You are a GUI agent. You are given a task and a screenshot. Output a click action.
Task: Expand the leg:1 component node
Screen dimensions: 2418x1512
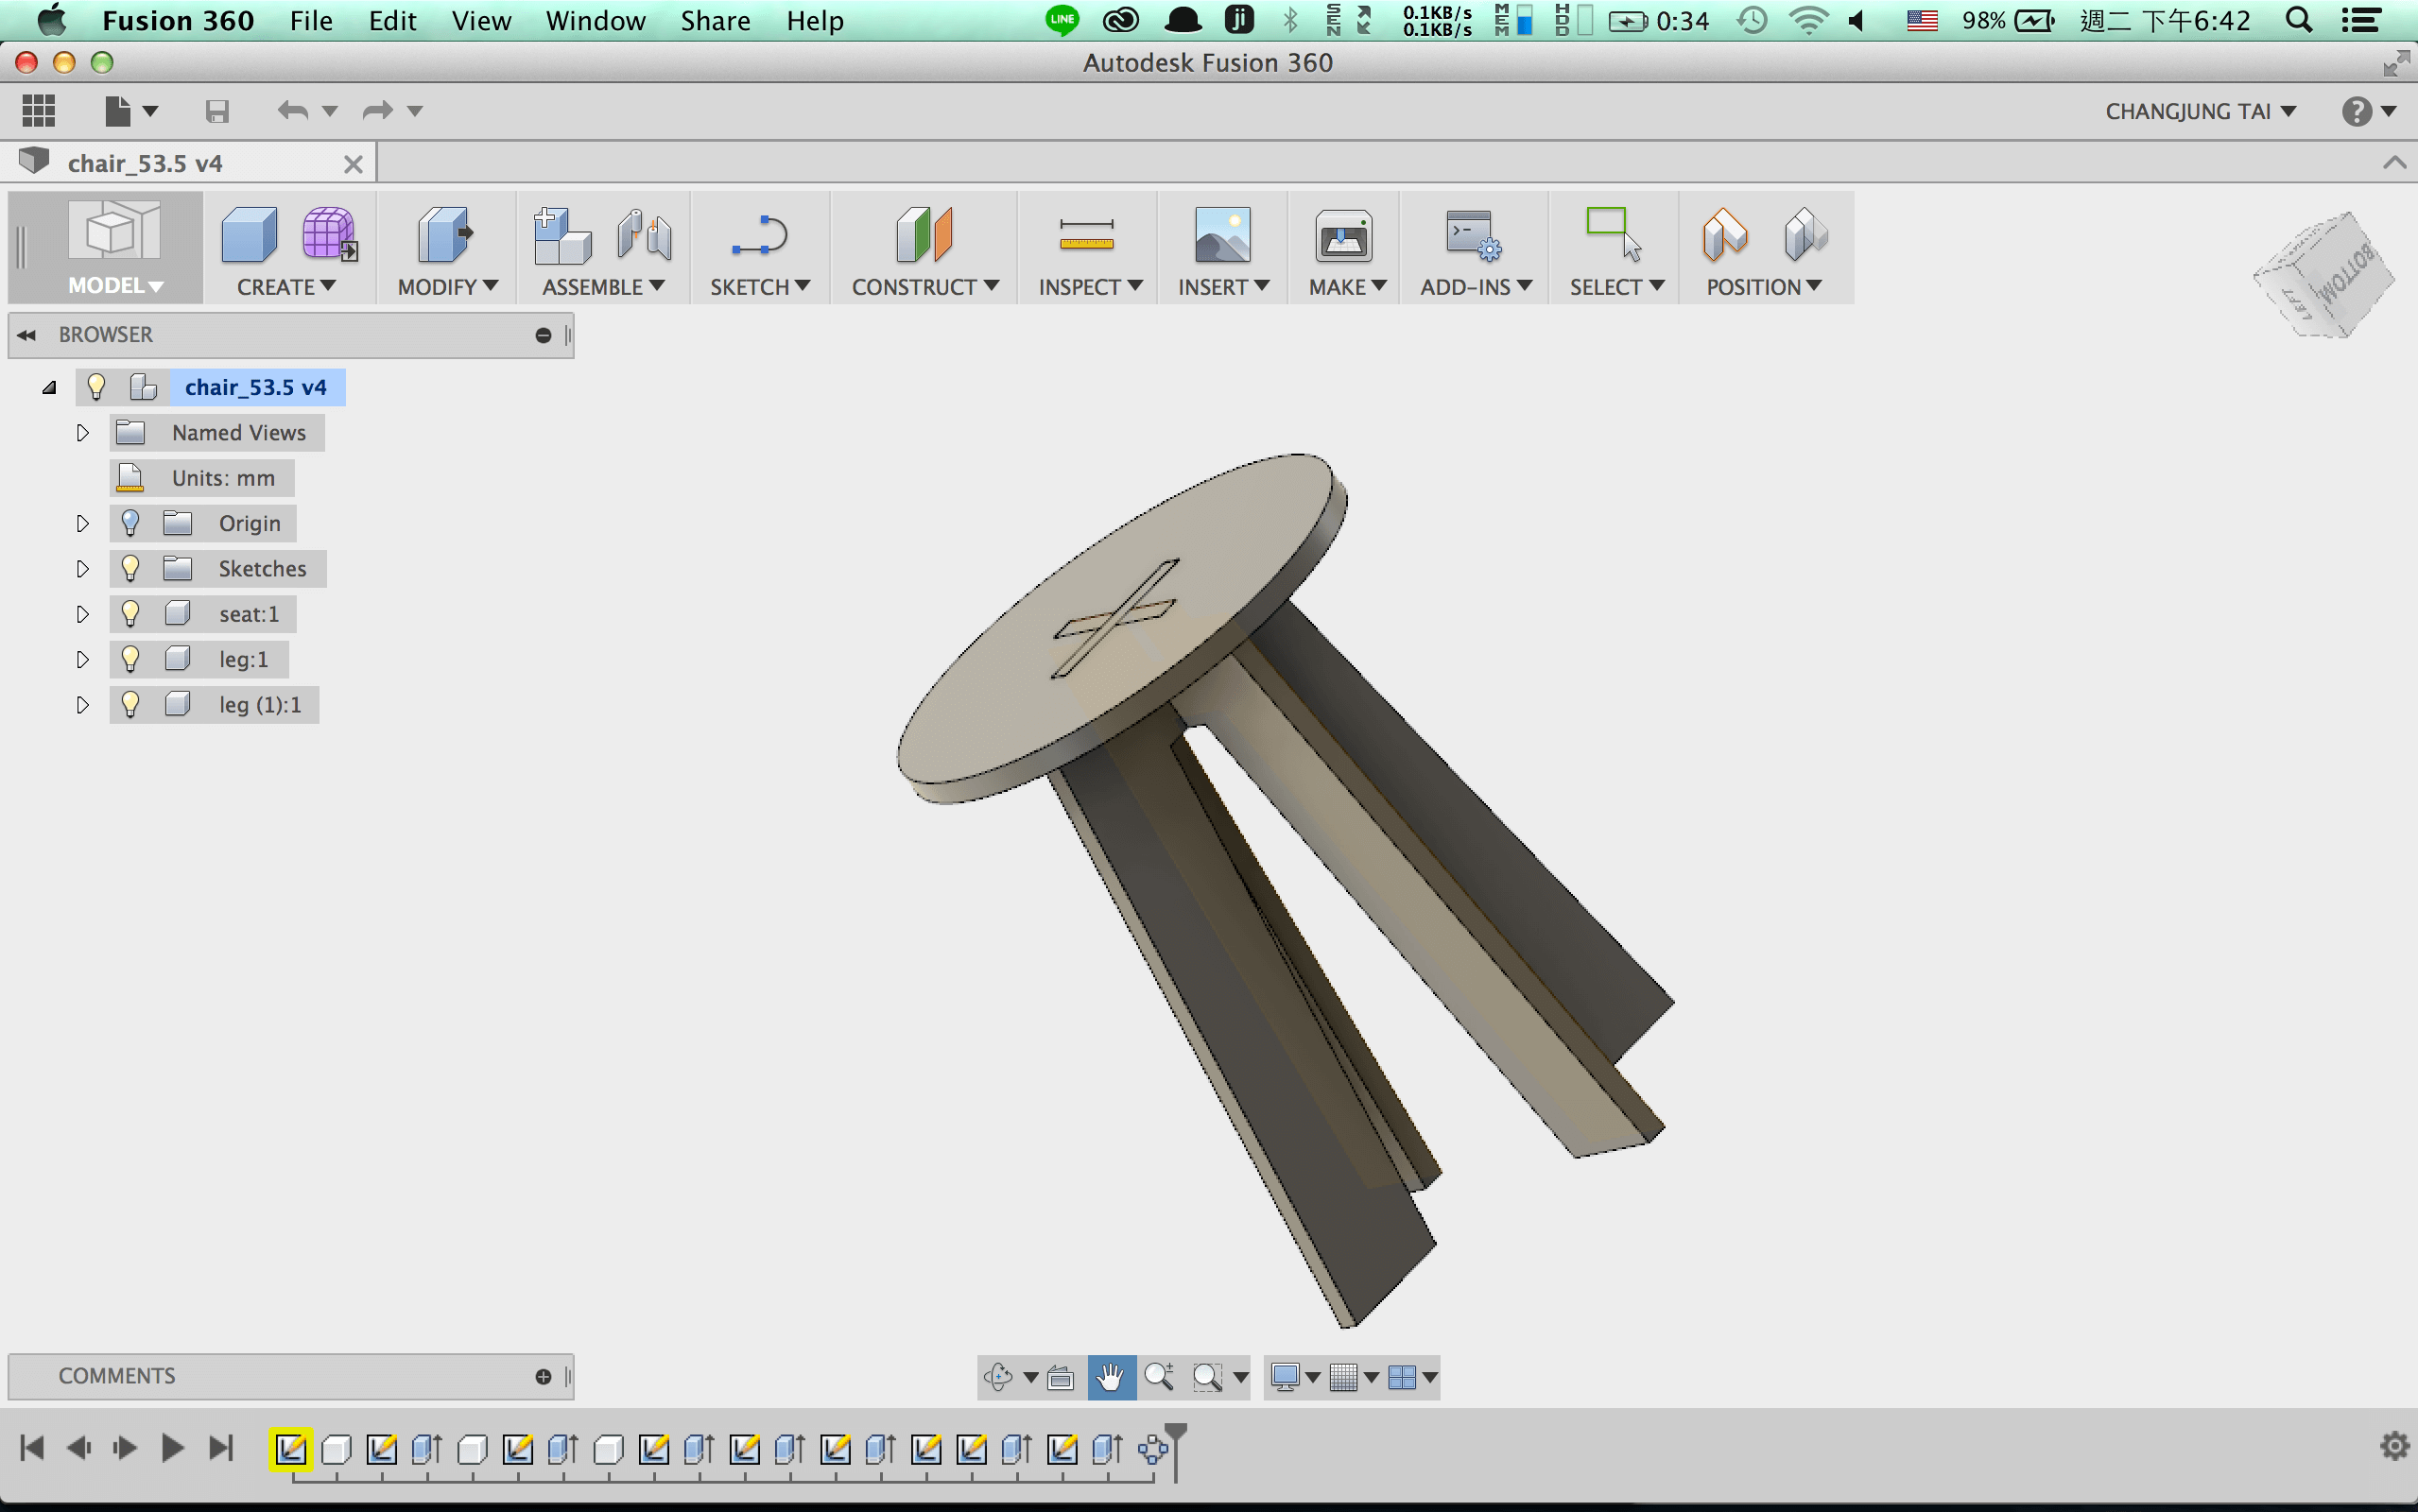pyautogui.click(x=83, y=659)
